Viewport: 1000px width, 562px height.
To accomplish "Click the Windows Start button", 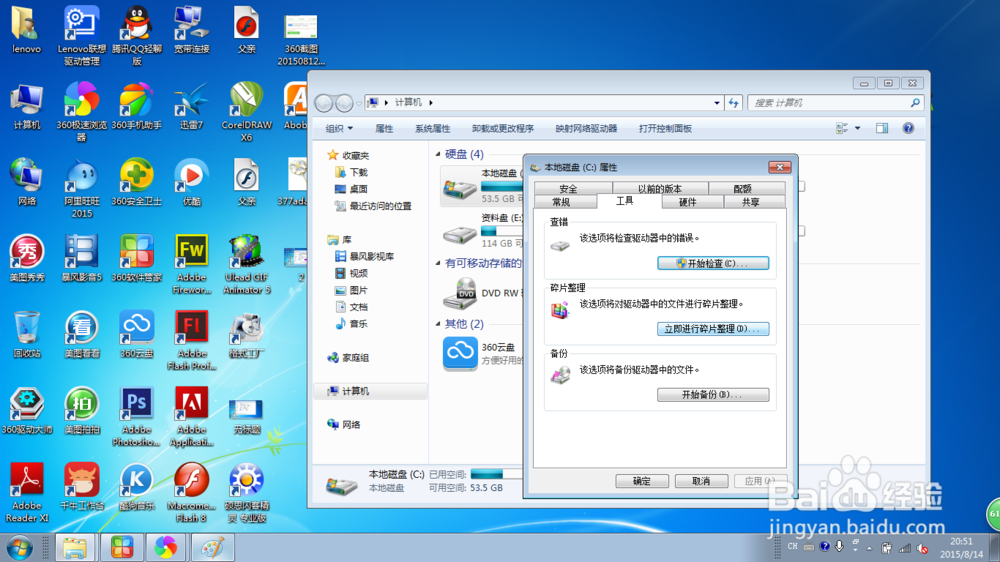I will point(18,548).
